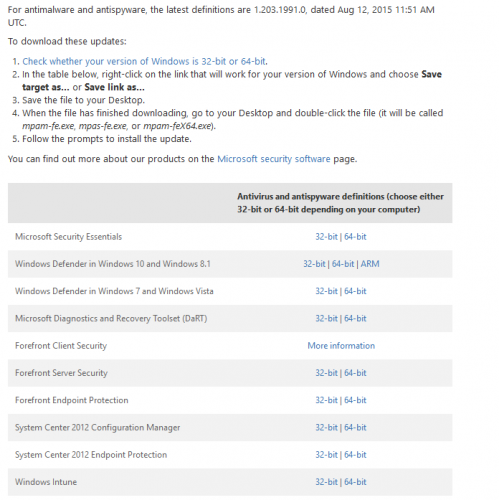Viewport: 499px width, 500px height.
Task: Download 32-bit Forefront Server Security definitions
Action: (x=326, y=373)
